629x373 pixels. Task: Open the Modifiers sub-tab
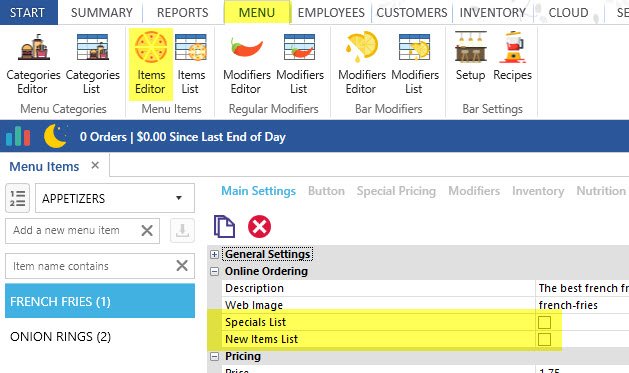[x=474, y=191]
